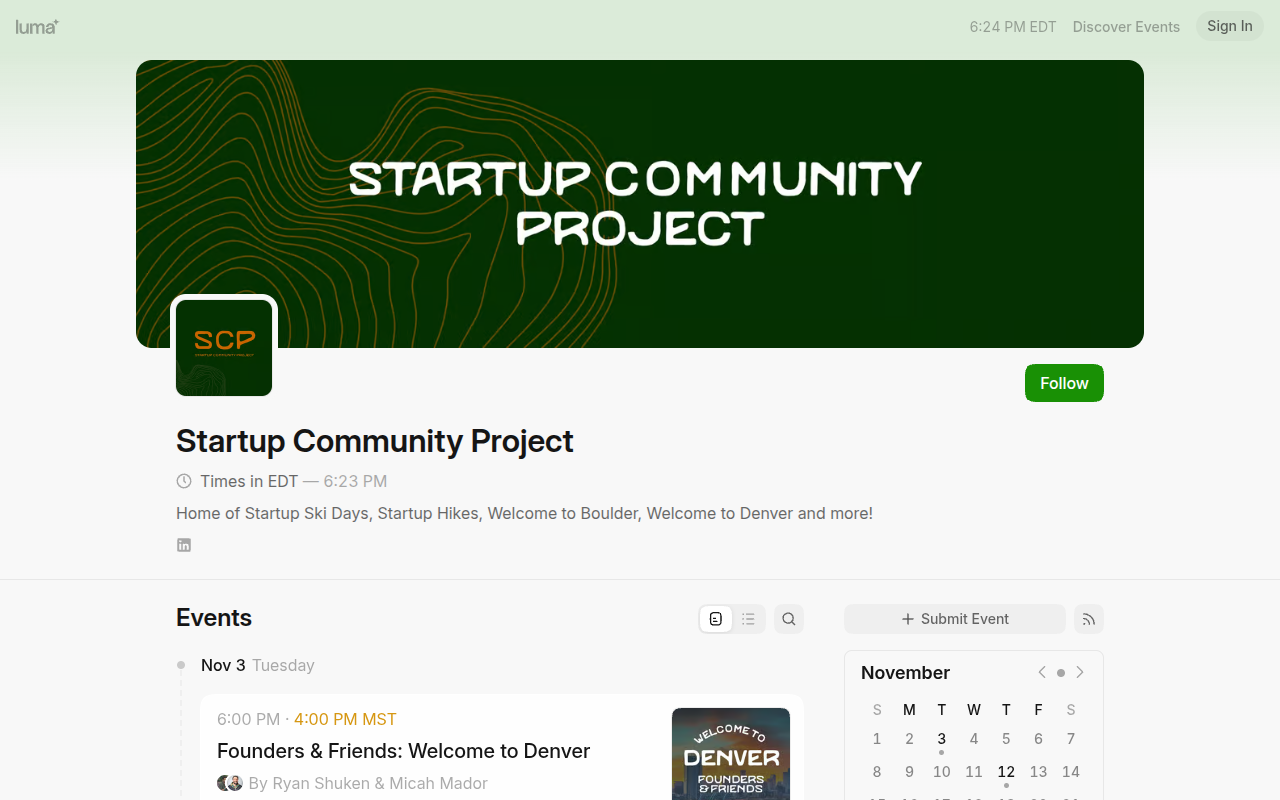Click the Sign In button
Screen dimensions: 1280x800
1230,26
